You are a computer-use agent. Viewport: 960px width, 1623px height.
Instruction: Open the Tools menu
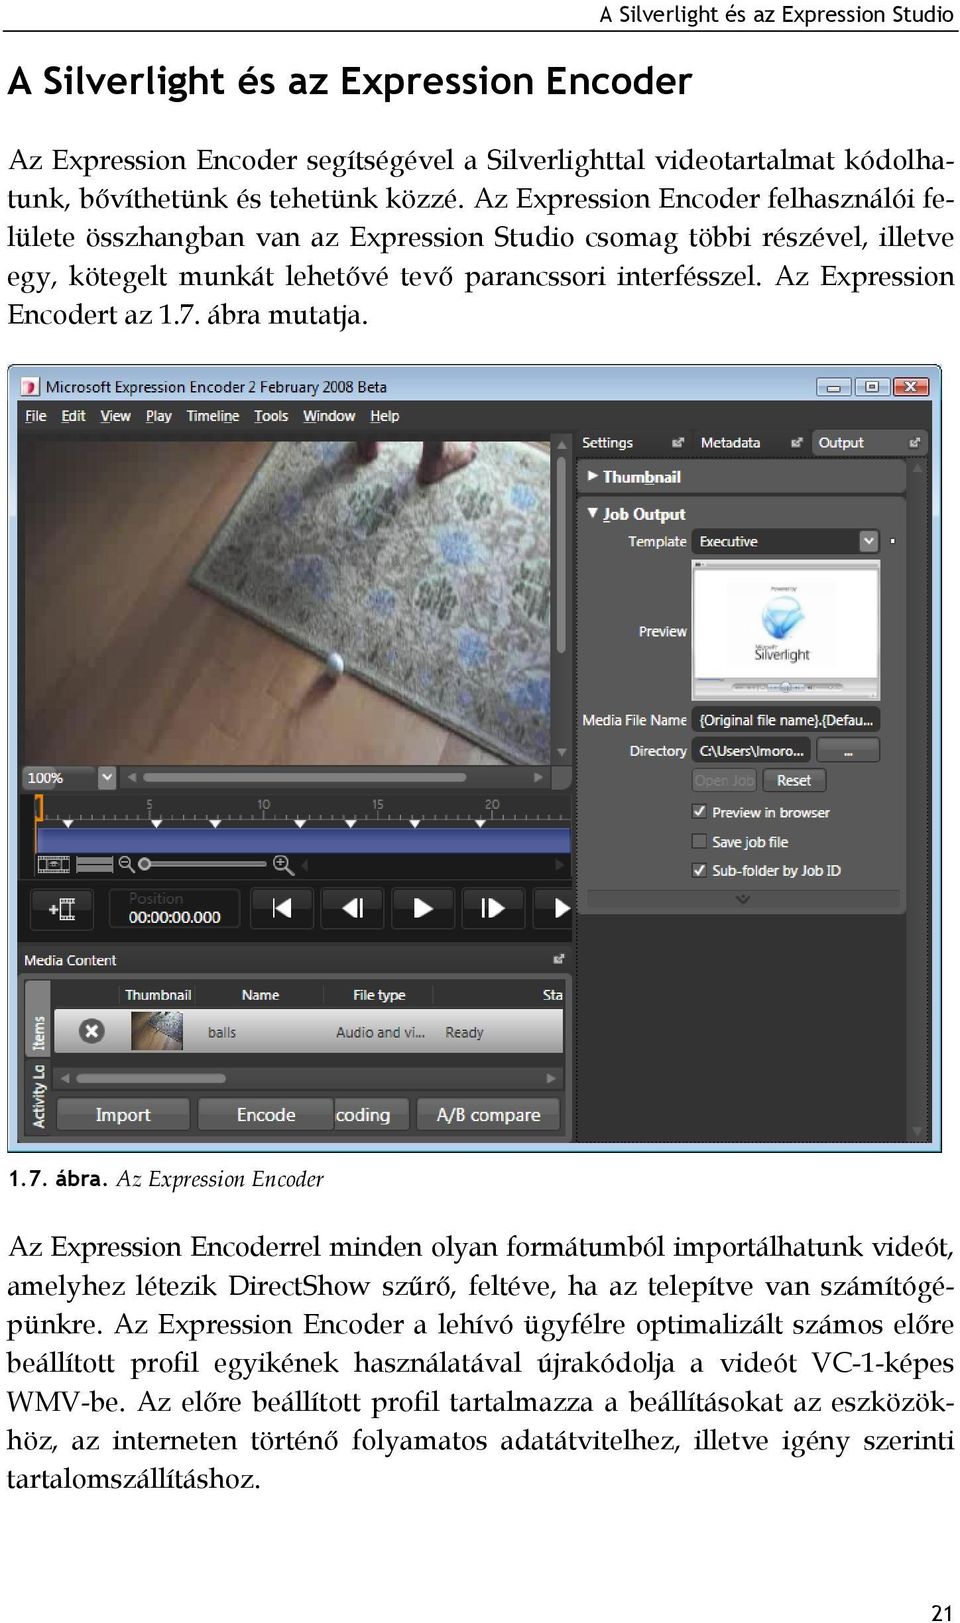(x=271, y=416)
